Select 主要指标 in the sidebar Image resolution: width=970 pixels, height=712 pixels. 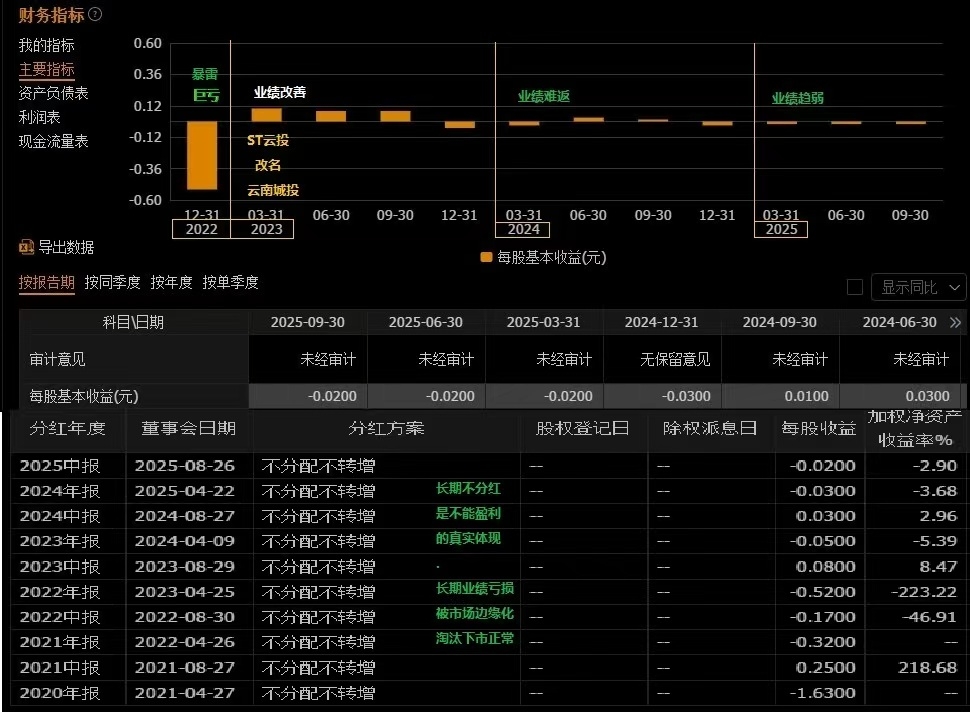click(x=46, y=69)
